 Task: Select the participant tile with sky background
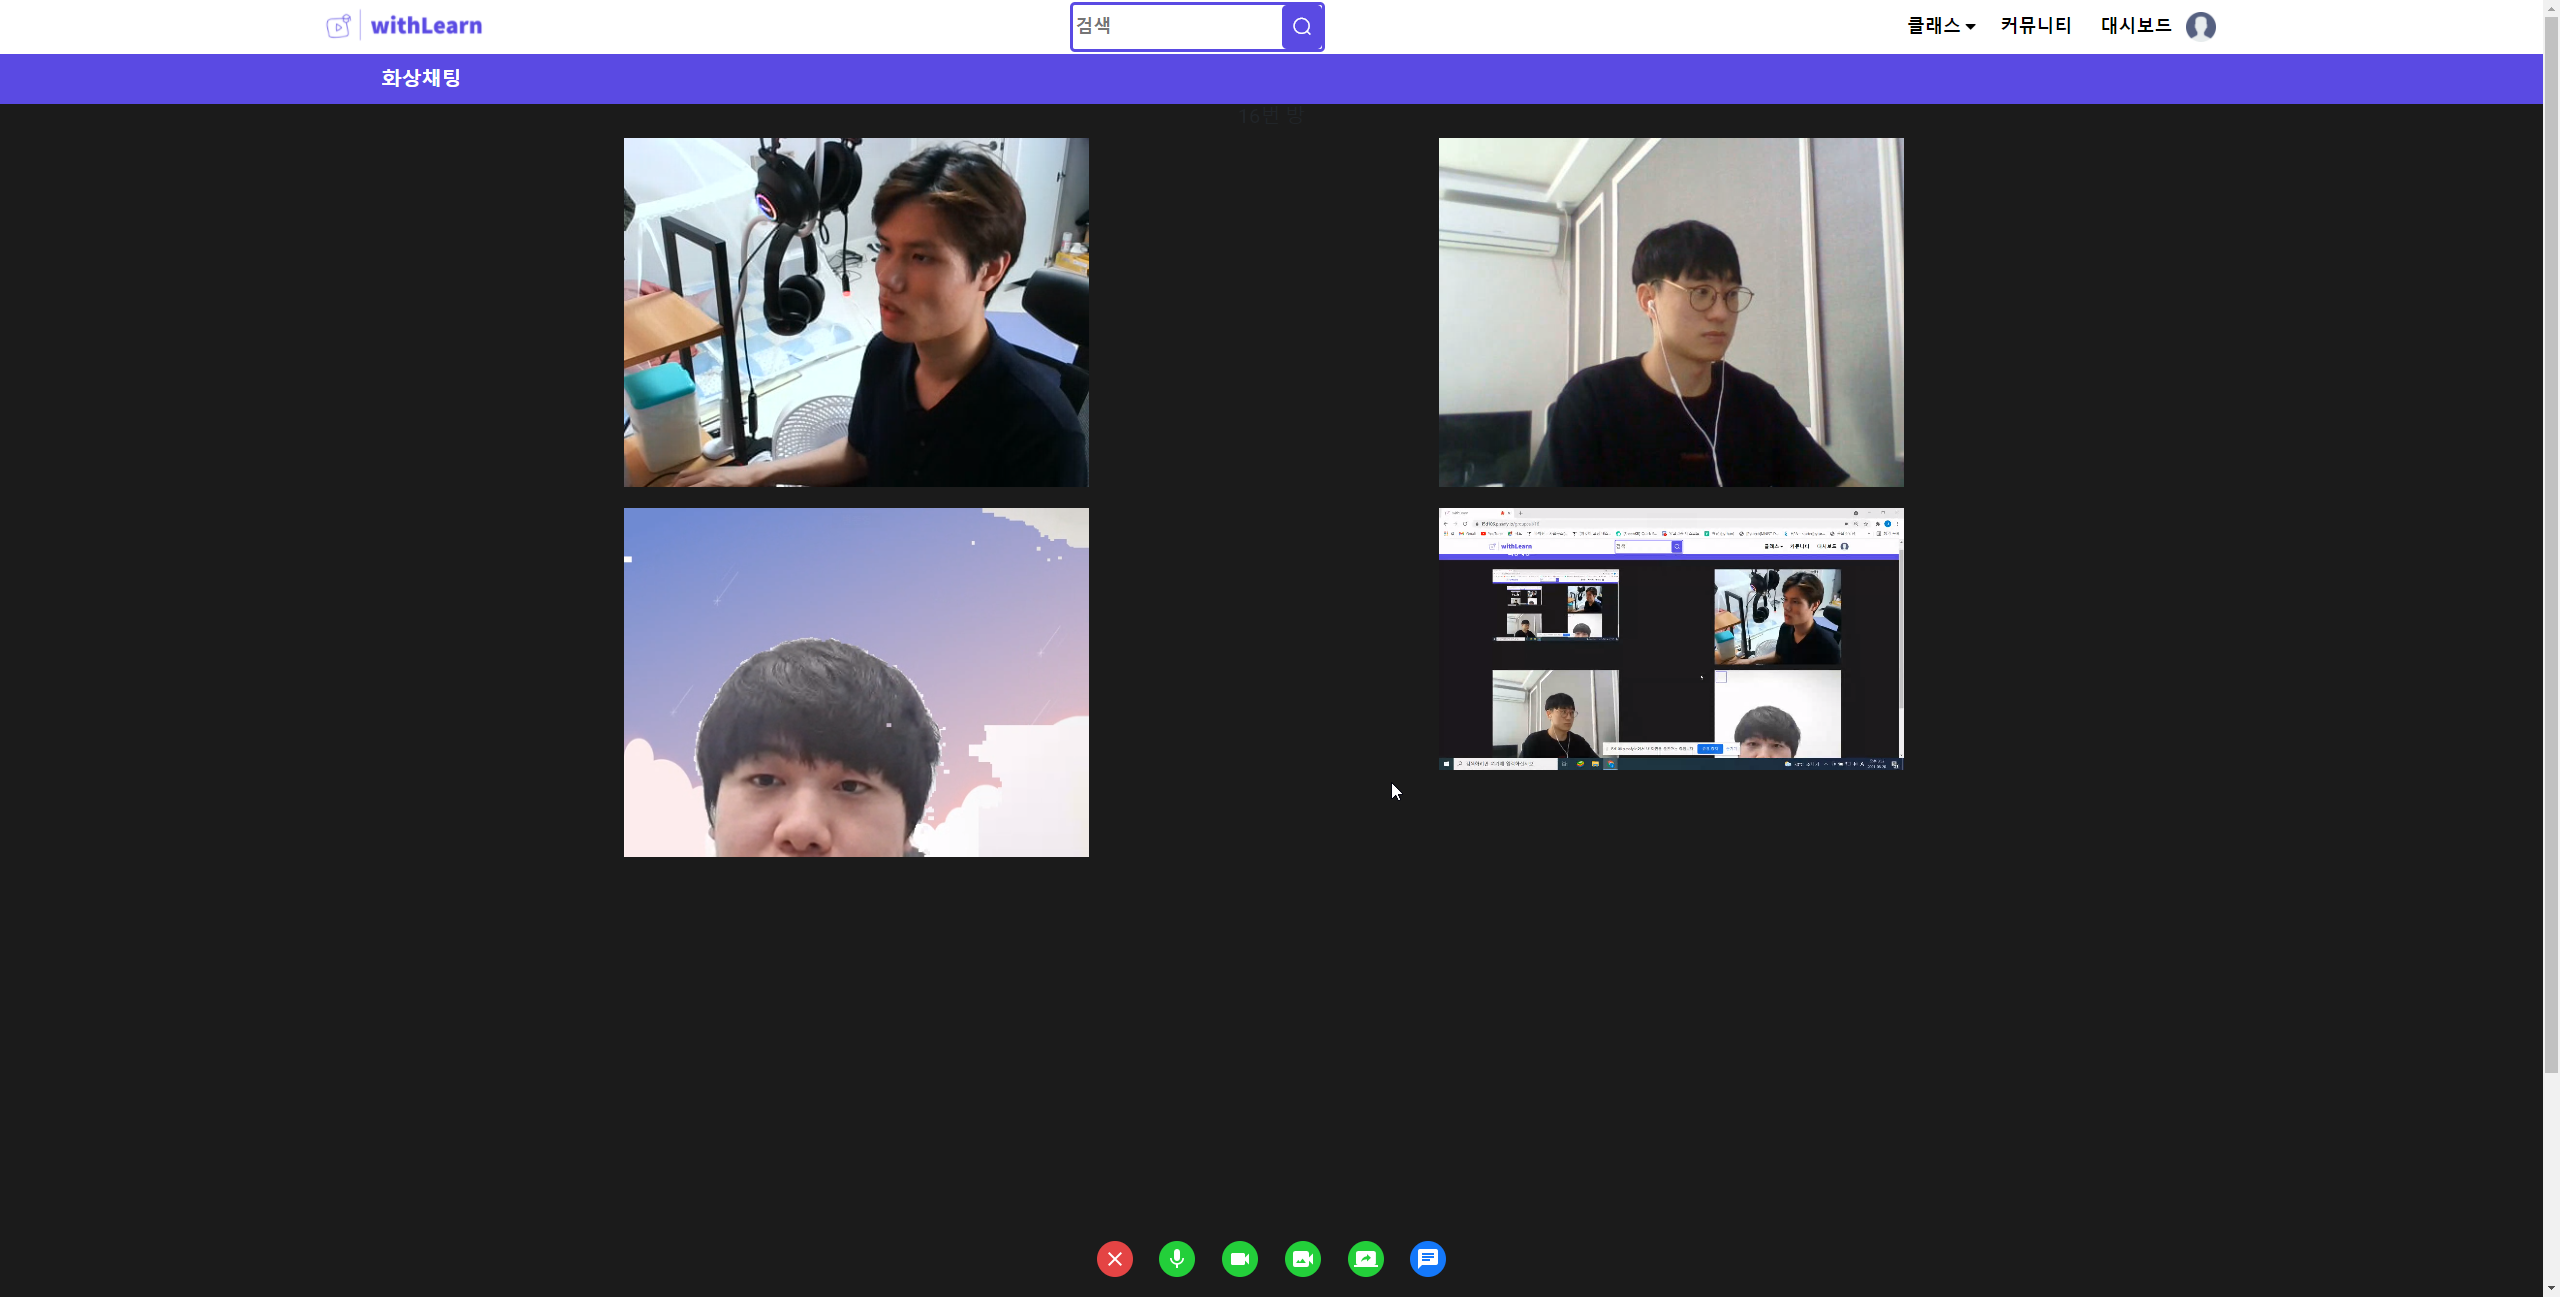coord(856,682)
